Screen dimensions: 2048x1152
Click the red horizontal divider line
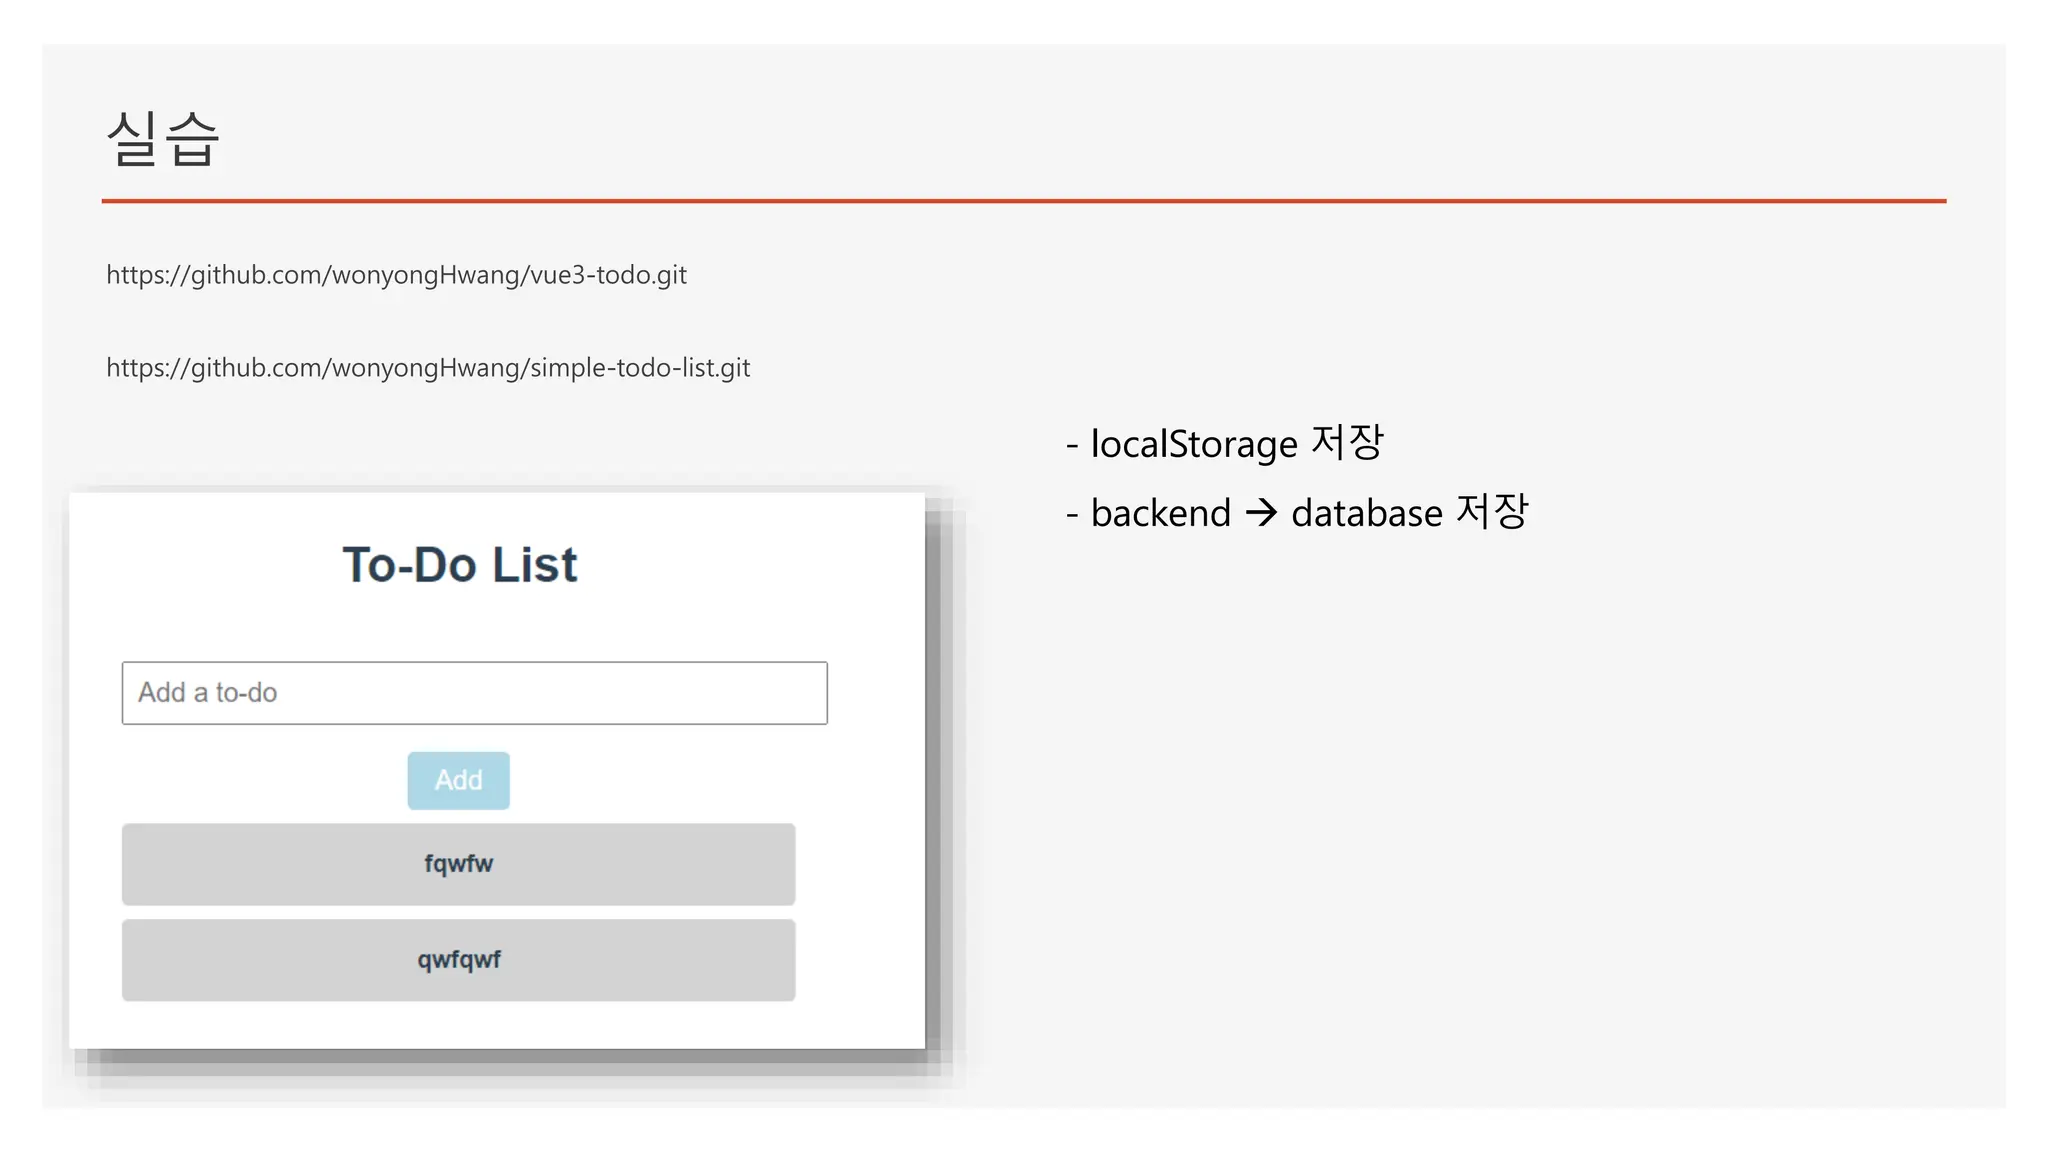pyautogui.click(x=1023, y=201)
